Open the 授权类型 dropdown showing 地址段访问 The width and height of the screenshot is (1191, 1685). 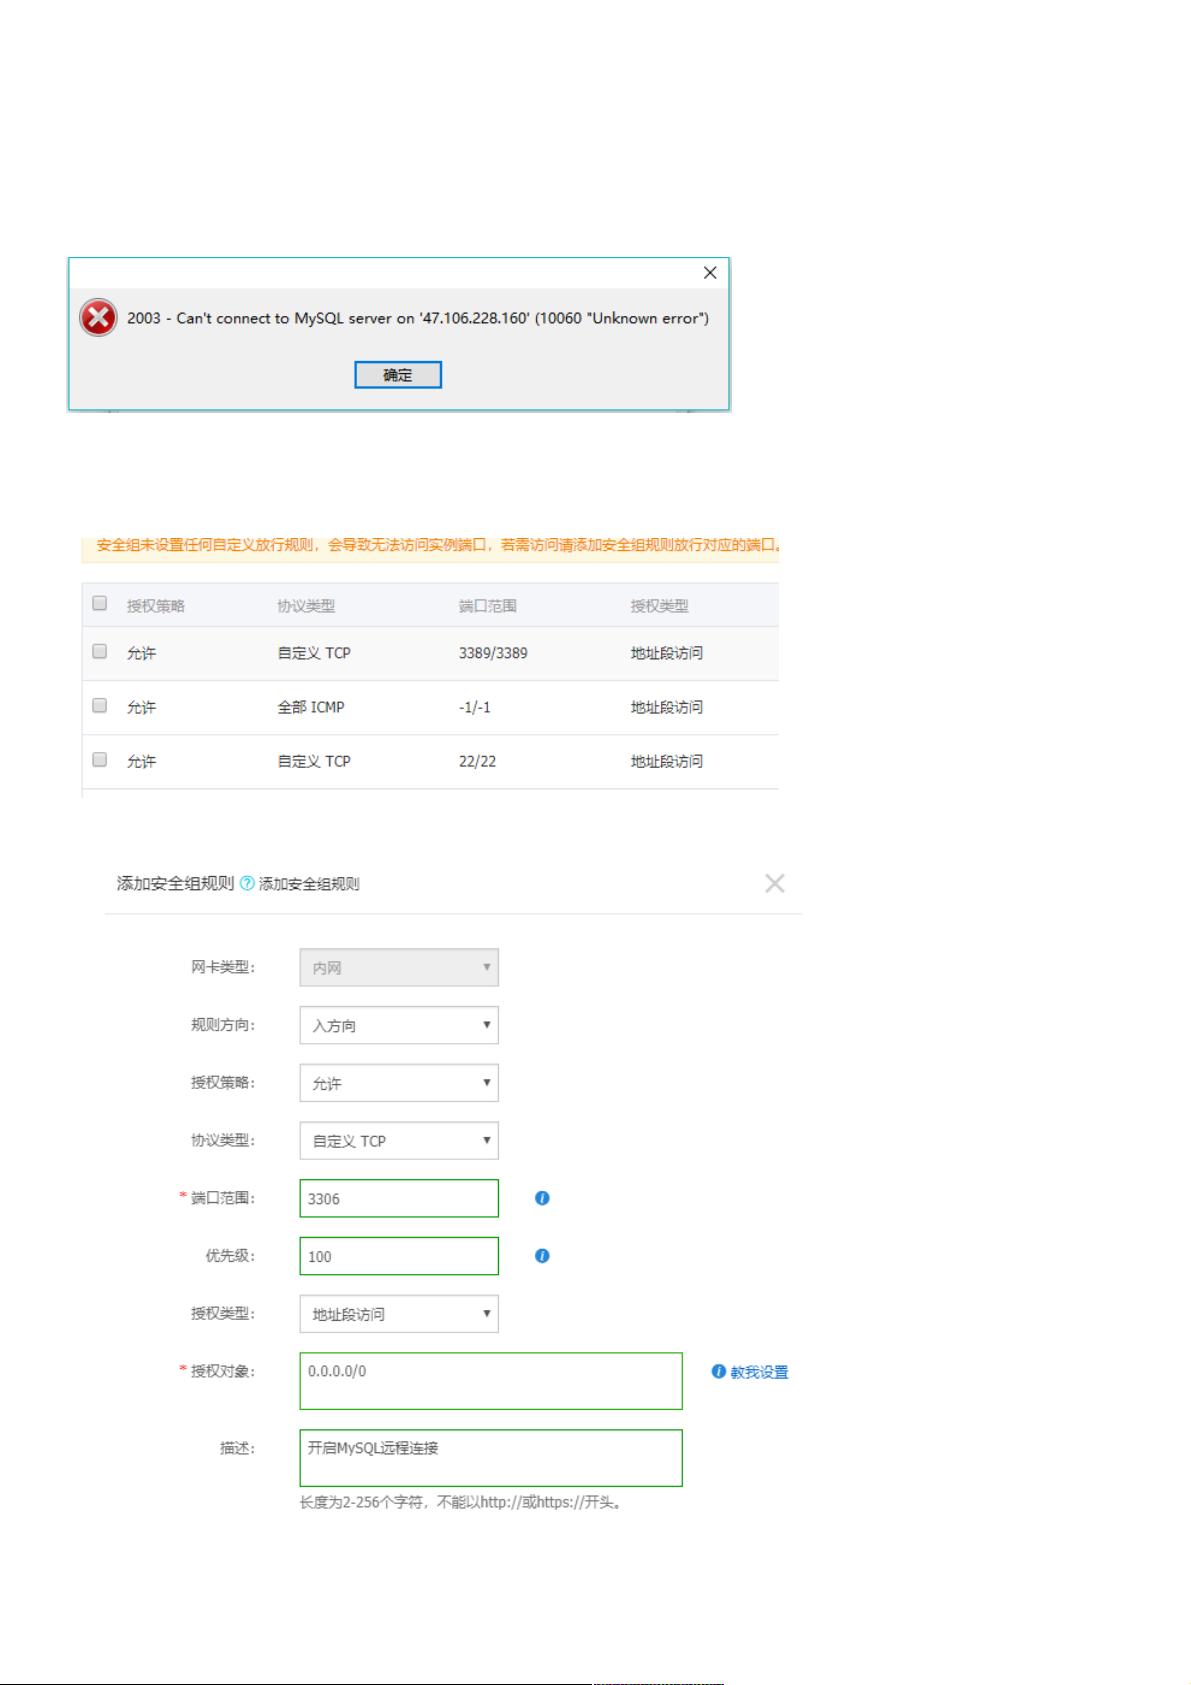pos(399,1314)
